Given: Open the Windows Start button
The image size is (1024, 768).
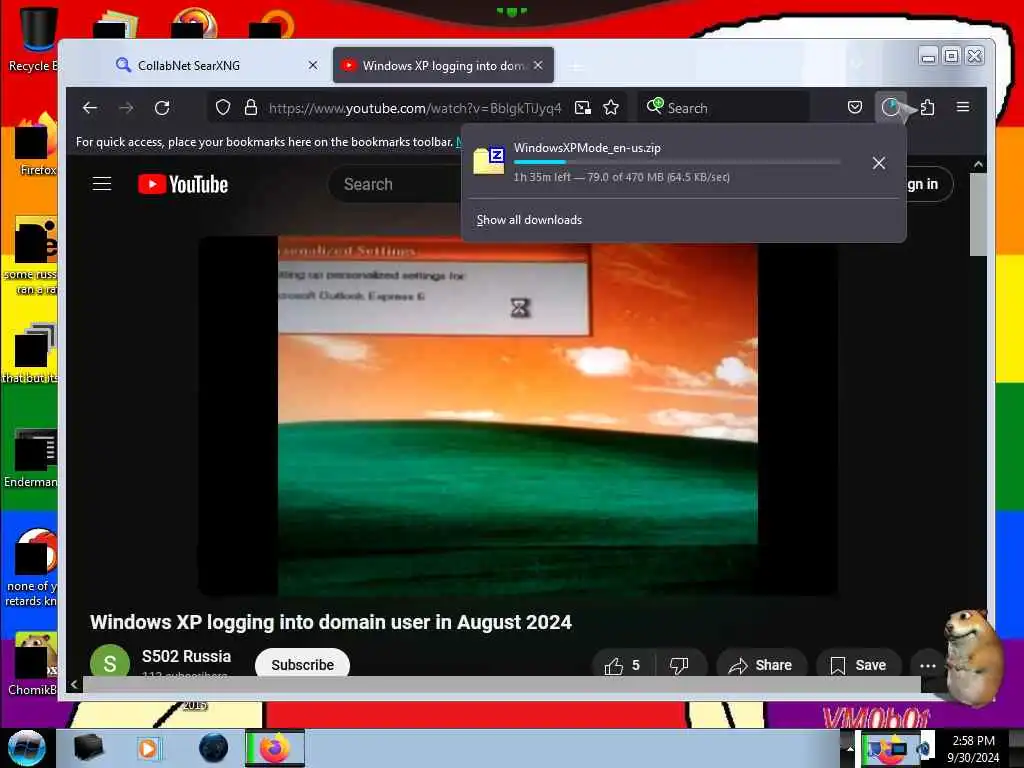Looking at the screenshot, I should [x=27, y=748].
